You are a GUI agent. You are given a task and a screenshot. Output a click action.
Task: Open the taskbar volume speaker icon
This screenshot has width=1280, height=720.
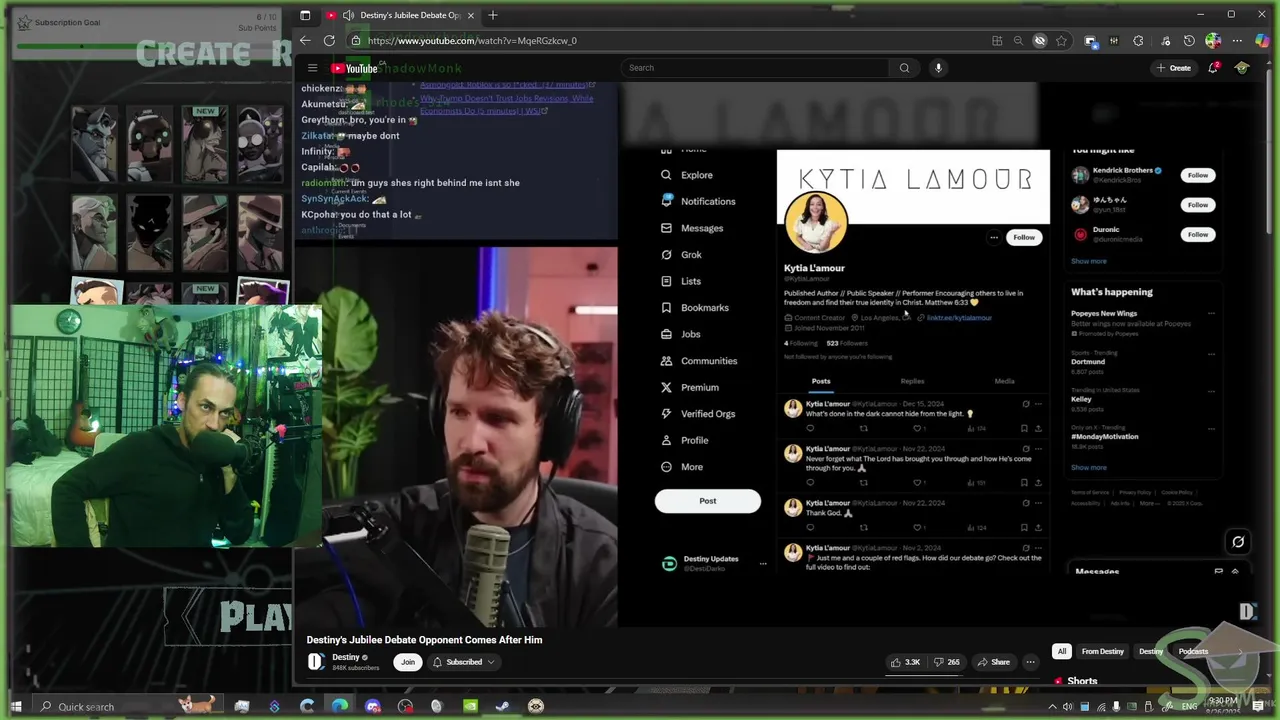[1068, 707]
